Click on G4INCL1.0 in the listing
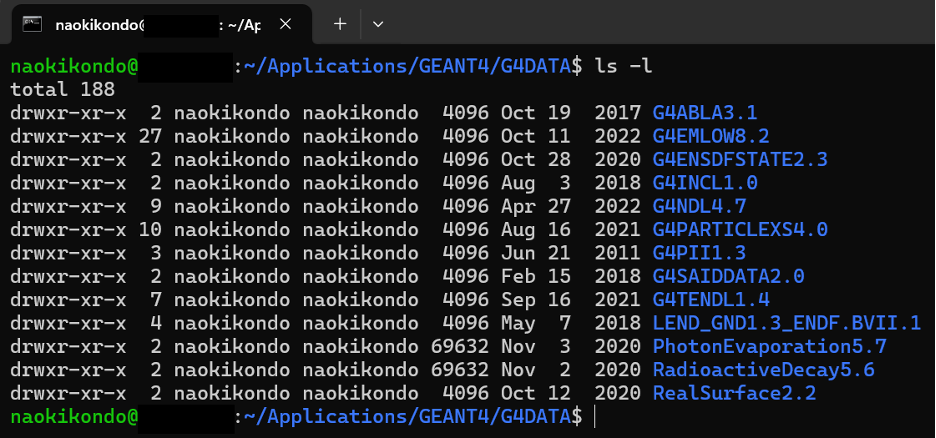The image size is (936, 438). [x=705, y=183]
